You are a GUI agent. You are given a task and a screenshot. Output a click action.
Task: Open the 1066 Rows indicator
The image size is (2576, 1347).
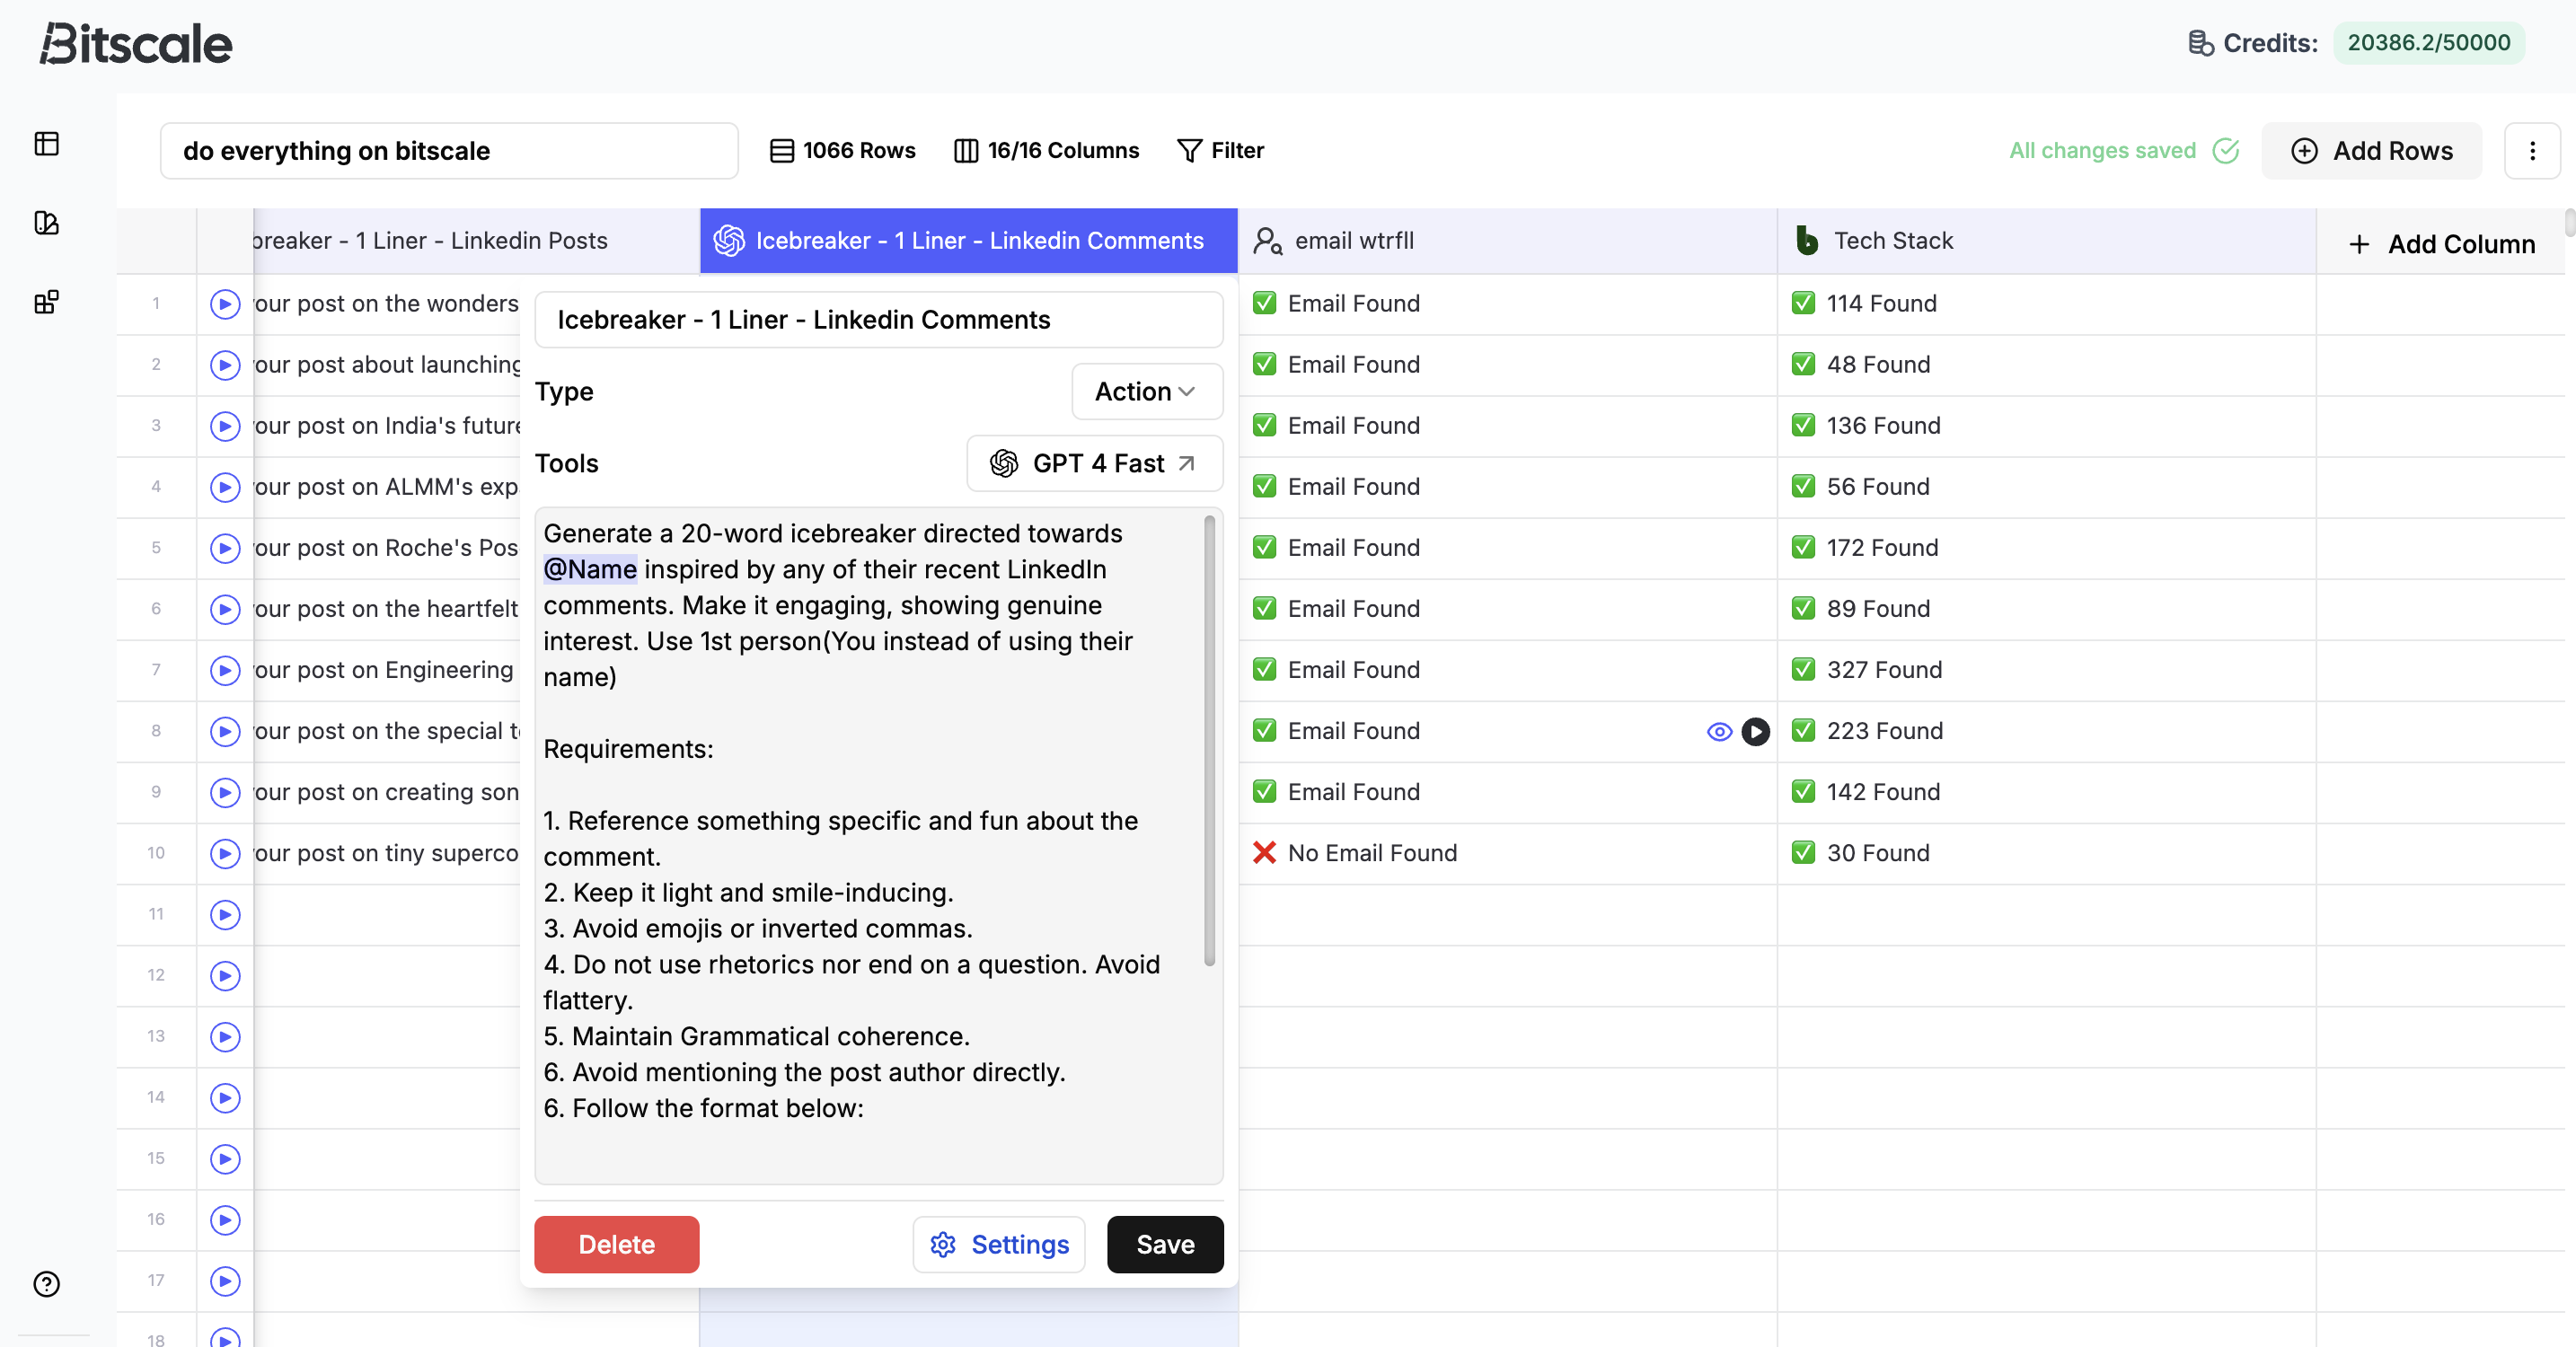pos(842,151)
